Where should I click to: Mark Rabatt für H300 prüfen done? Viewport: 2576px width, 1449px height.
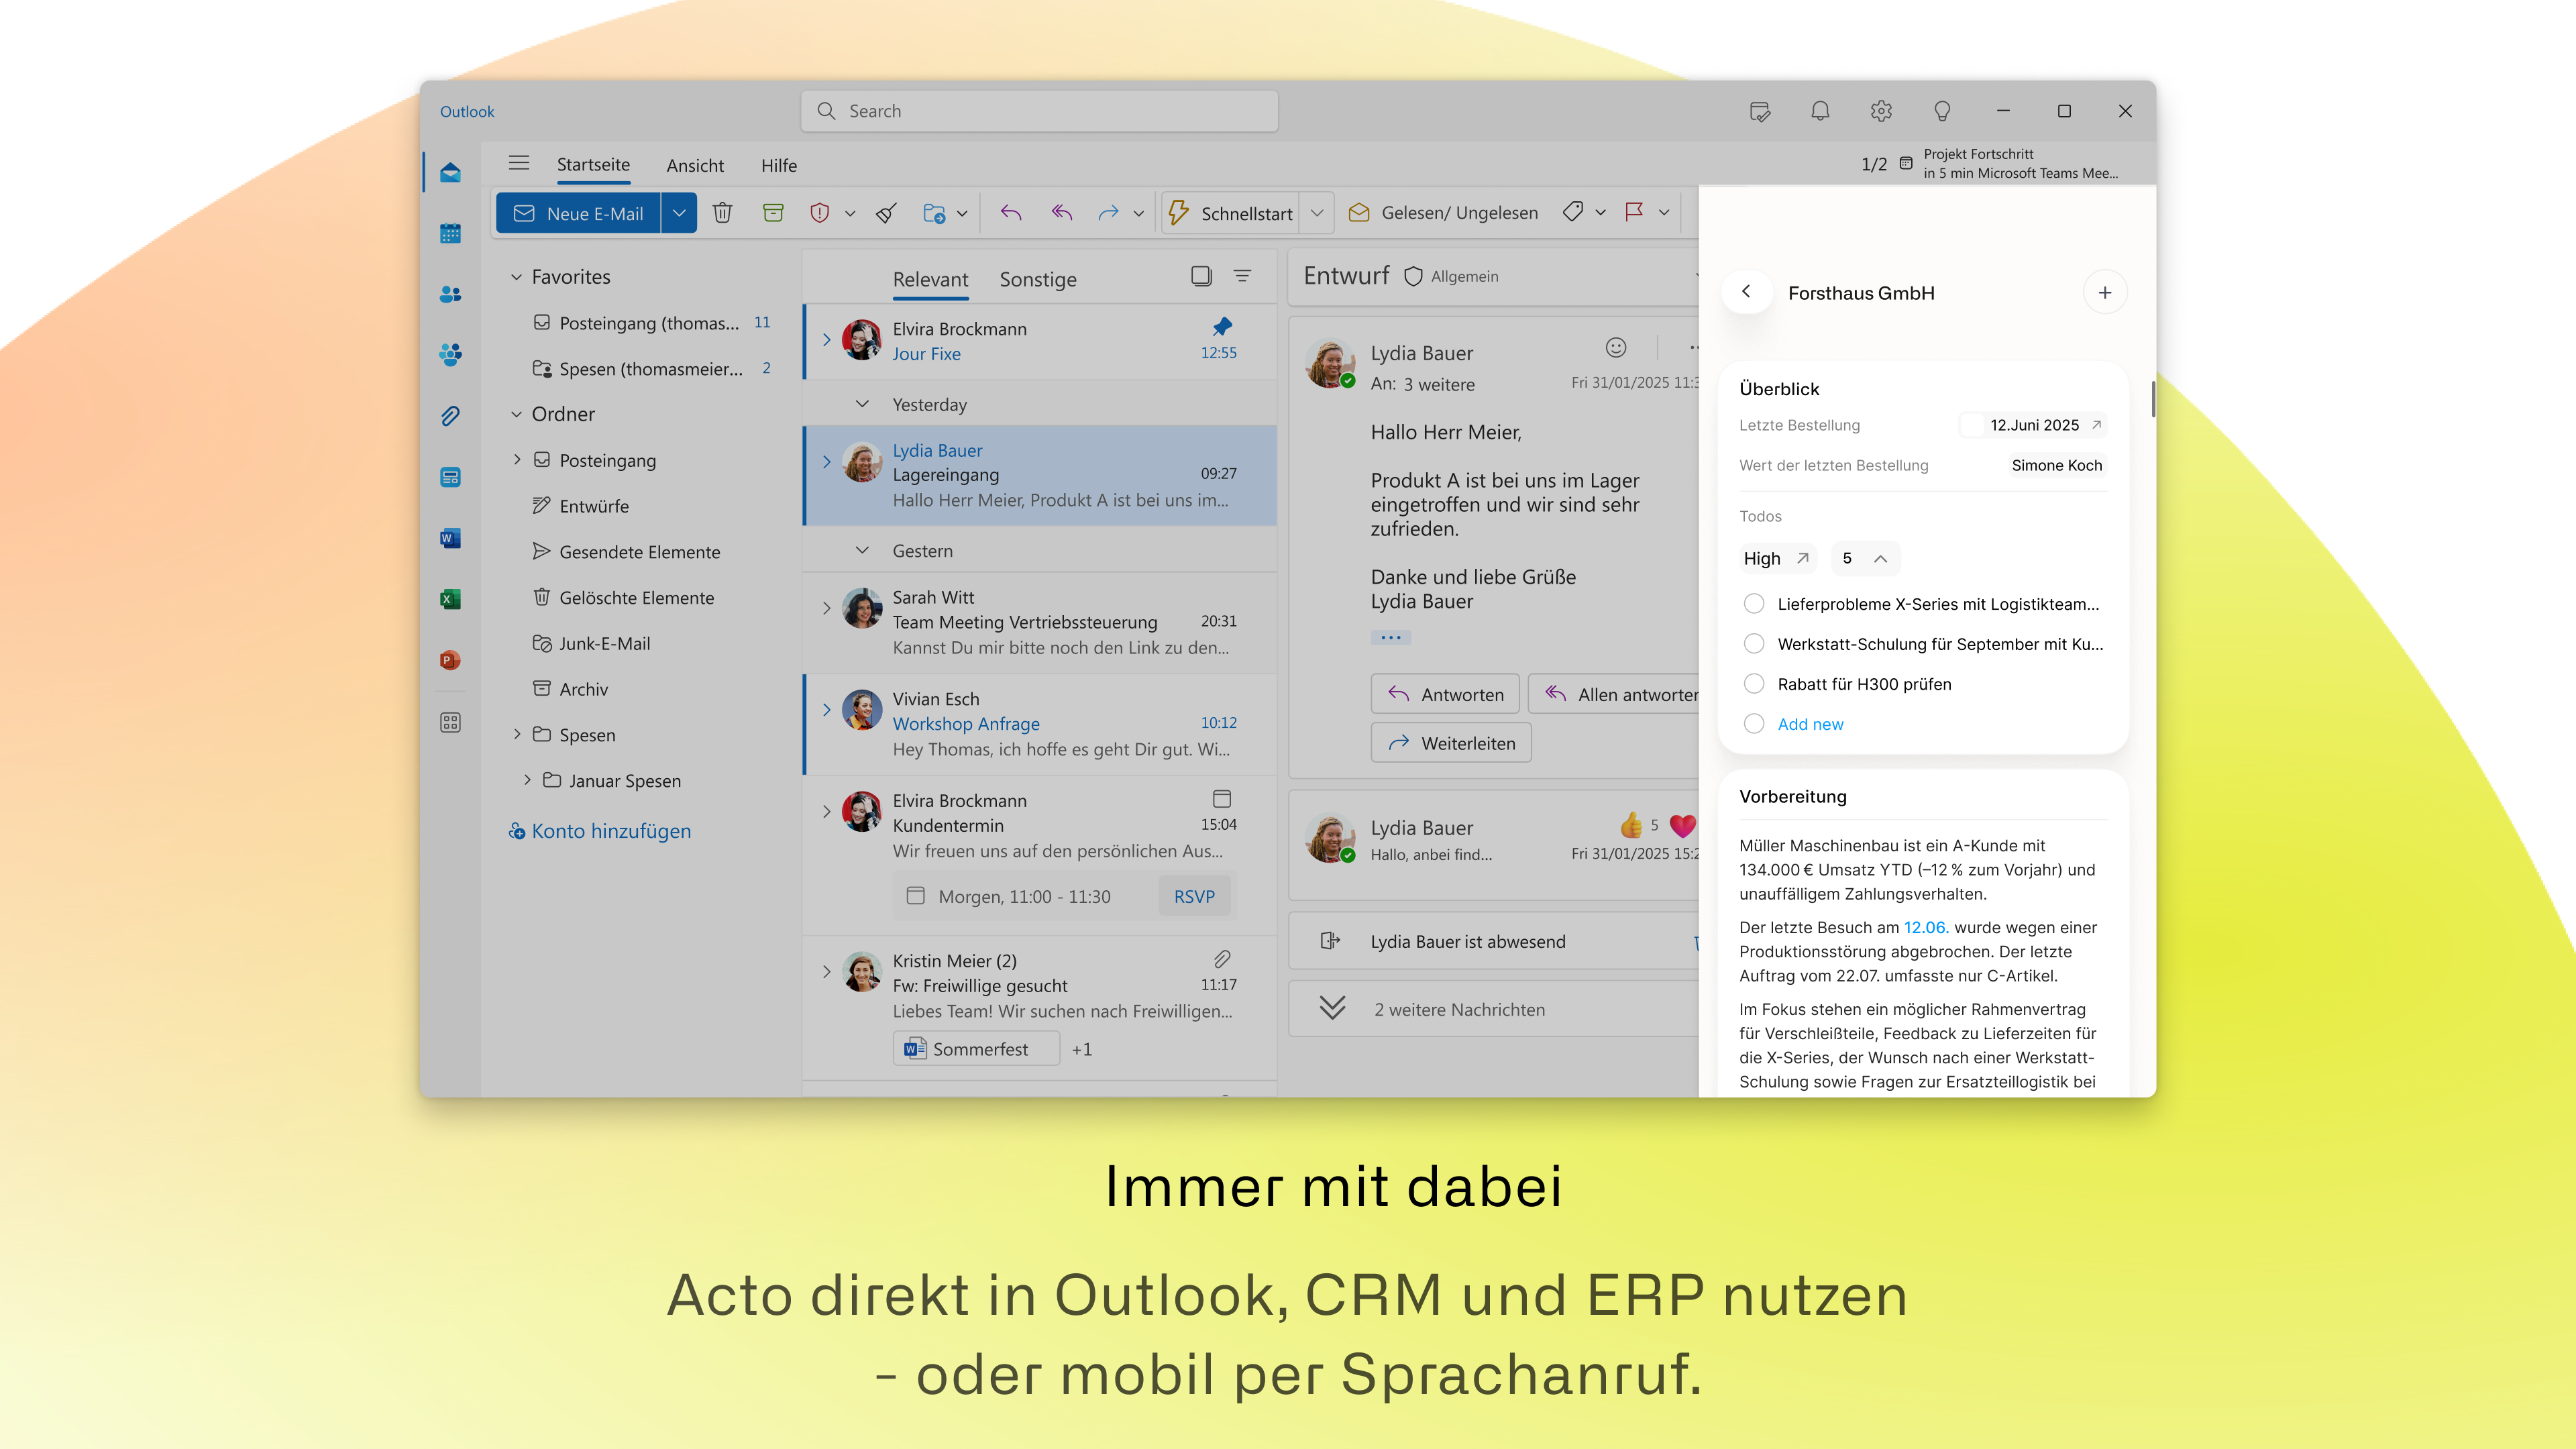click(x=1753, y=684)
